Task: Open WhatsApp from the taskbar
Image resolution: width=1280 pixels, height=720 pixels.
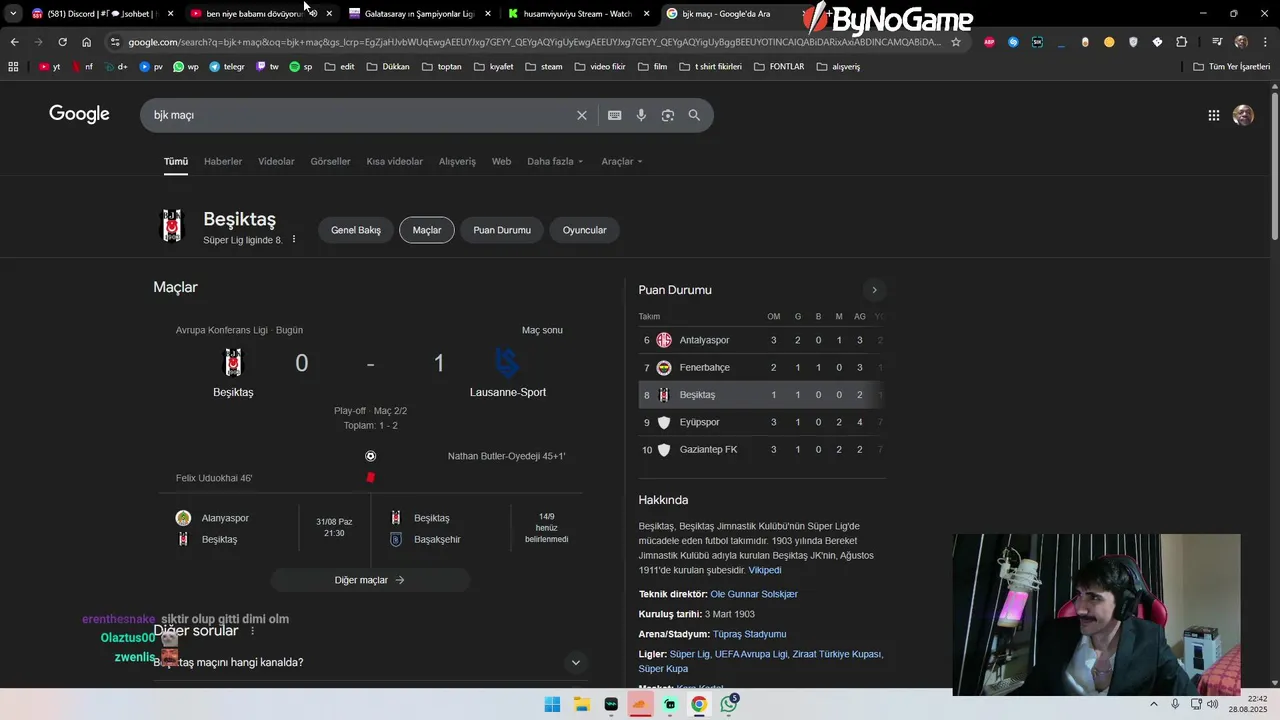Action: click(x=729, y=704)
